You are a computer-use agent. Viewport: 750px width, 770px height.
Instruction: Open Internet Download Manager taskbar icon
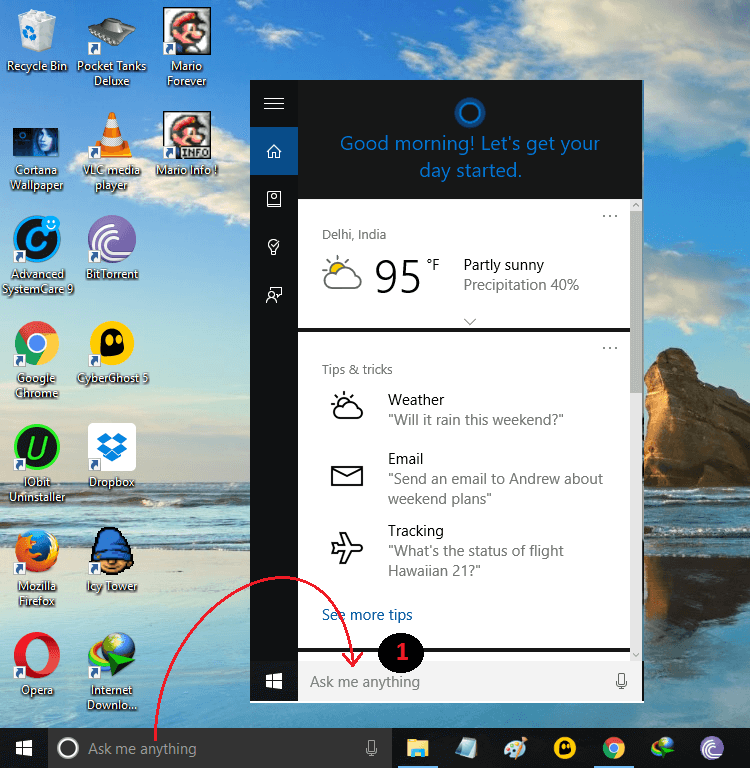click(x=663, y=748)
